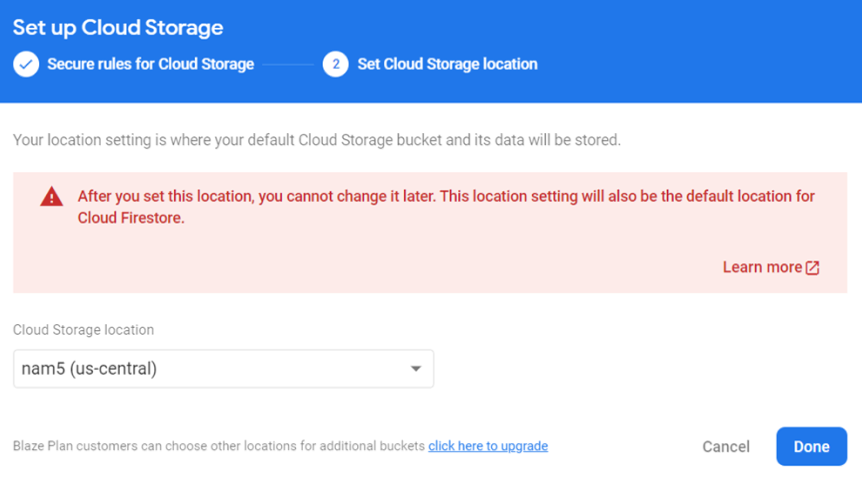Click the red warning triangle icon

51,197
